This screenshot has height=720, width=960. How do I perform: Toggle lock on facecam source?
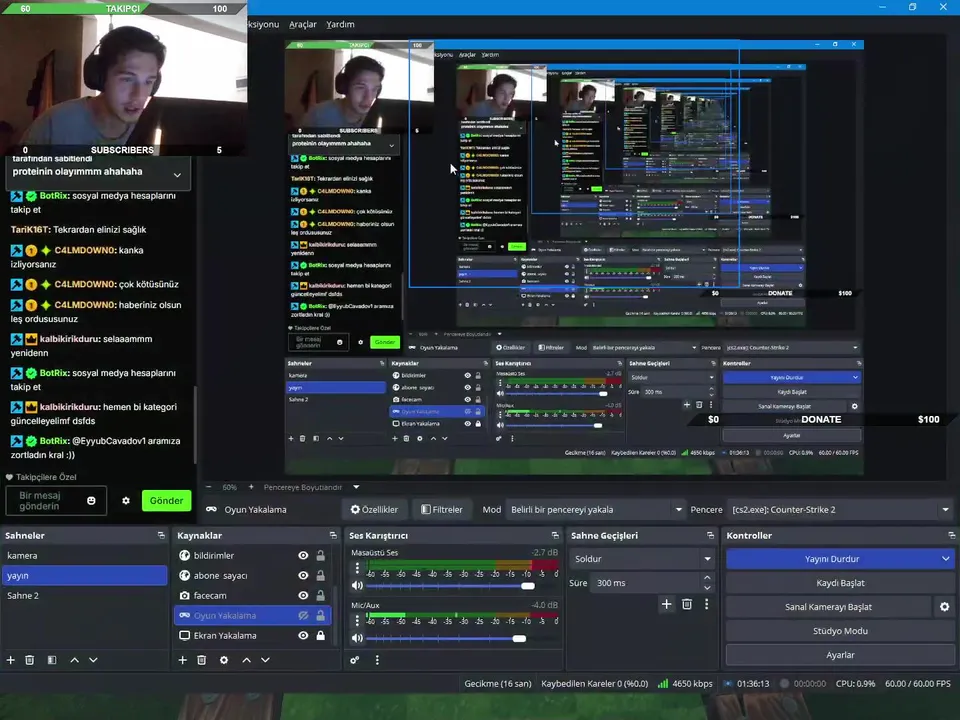click(320, 595)
